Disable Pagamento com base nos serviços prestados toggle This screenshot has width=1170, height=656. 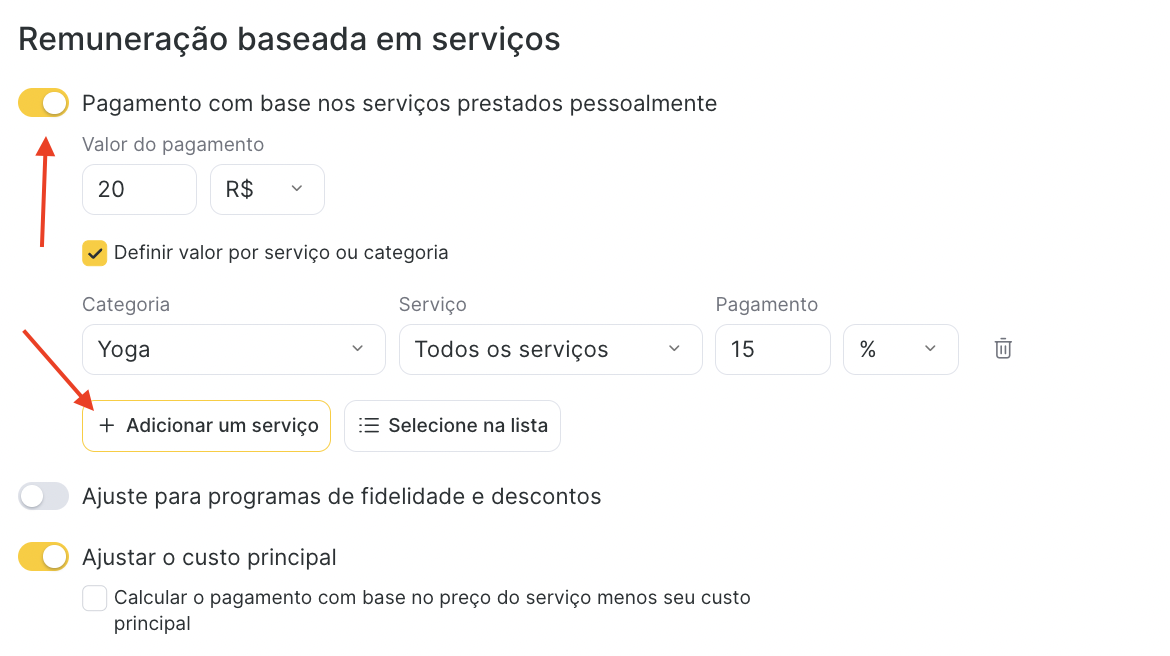click(x=43, y=103)
